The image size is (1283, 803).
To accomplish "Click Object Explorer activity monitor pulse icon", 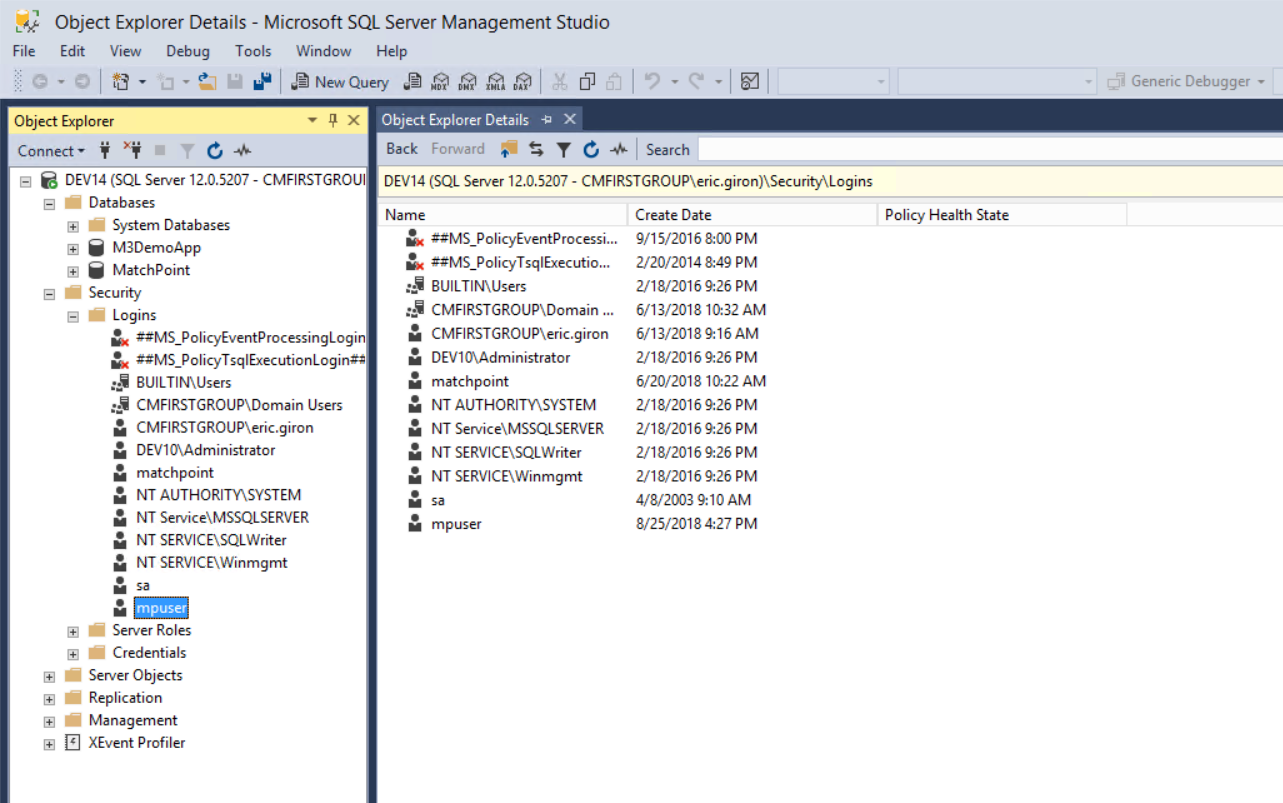I will coord(242,151).
